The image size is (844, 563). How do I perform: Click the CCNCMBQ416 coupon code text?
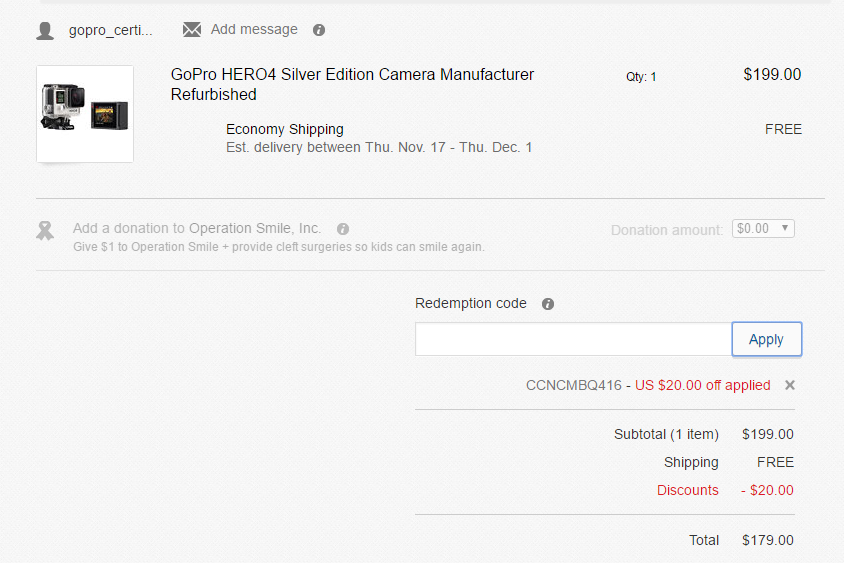click(x=573, y=385)
